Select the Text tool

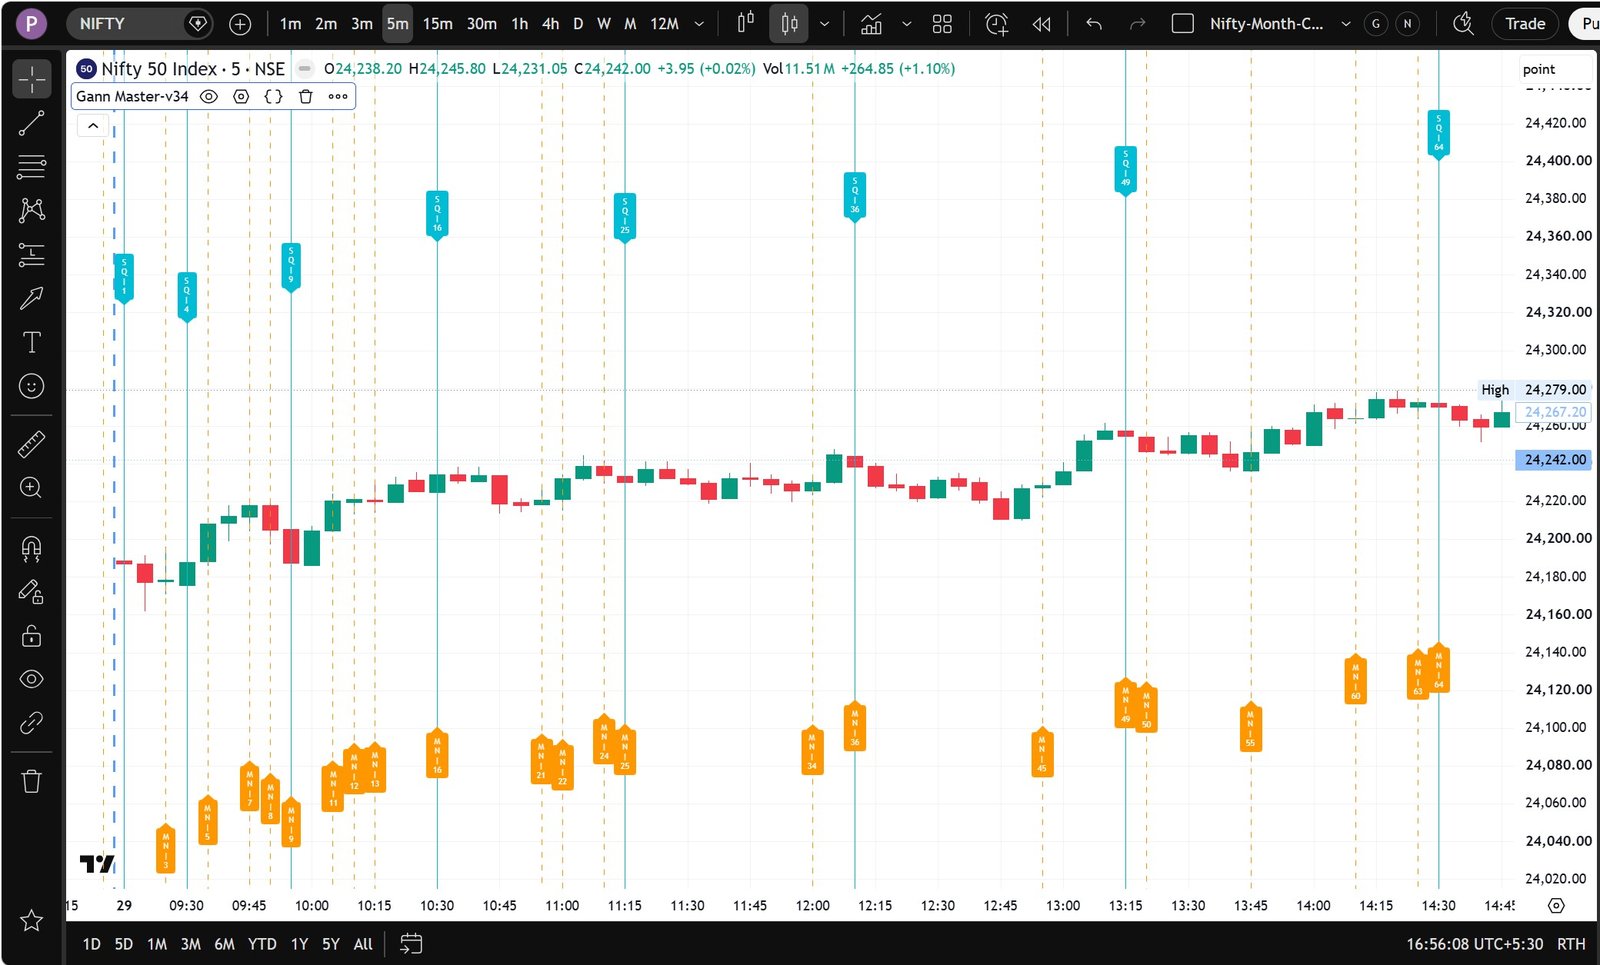[x=32, y=342]
